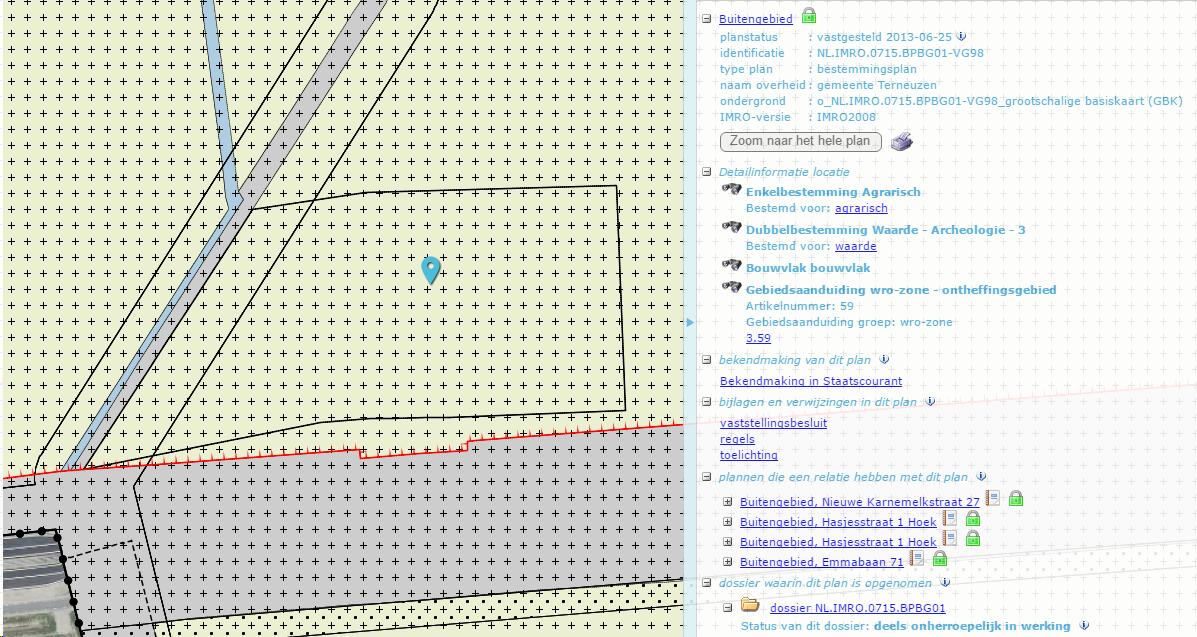This screenshot has height=637, width=1197.
Task: Click the text Artikelnummer: 59
Action: pyautogui.click(x=800, y=306)
